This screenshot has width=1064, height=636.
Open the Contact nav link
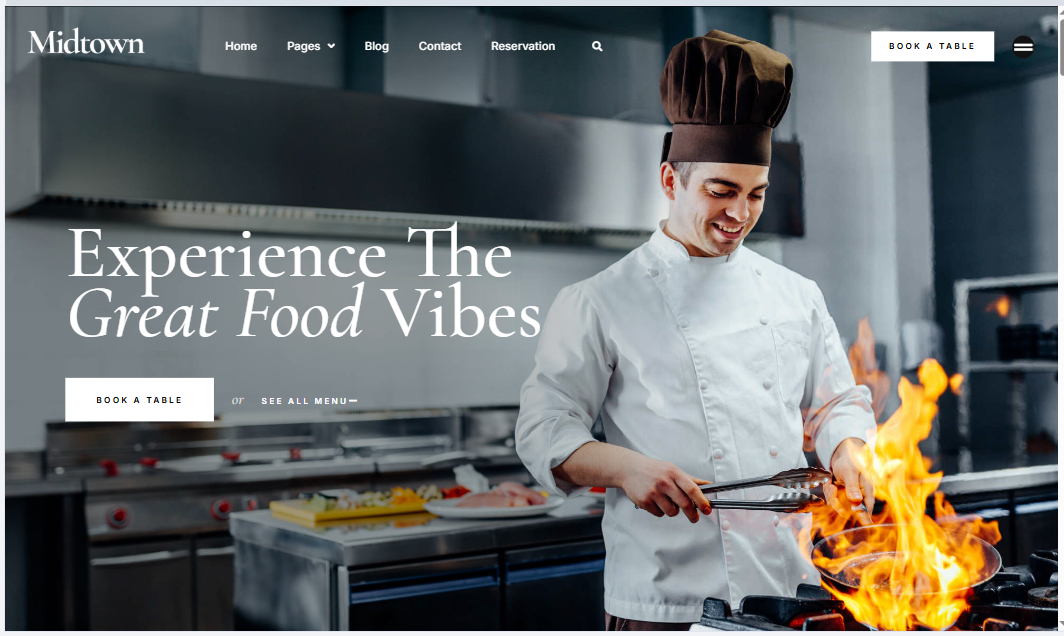pyautogui.click(x=440, y=46)
